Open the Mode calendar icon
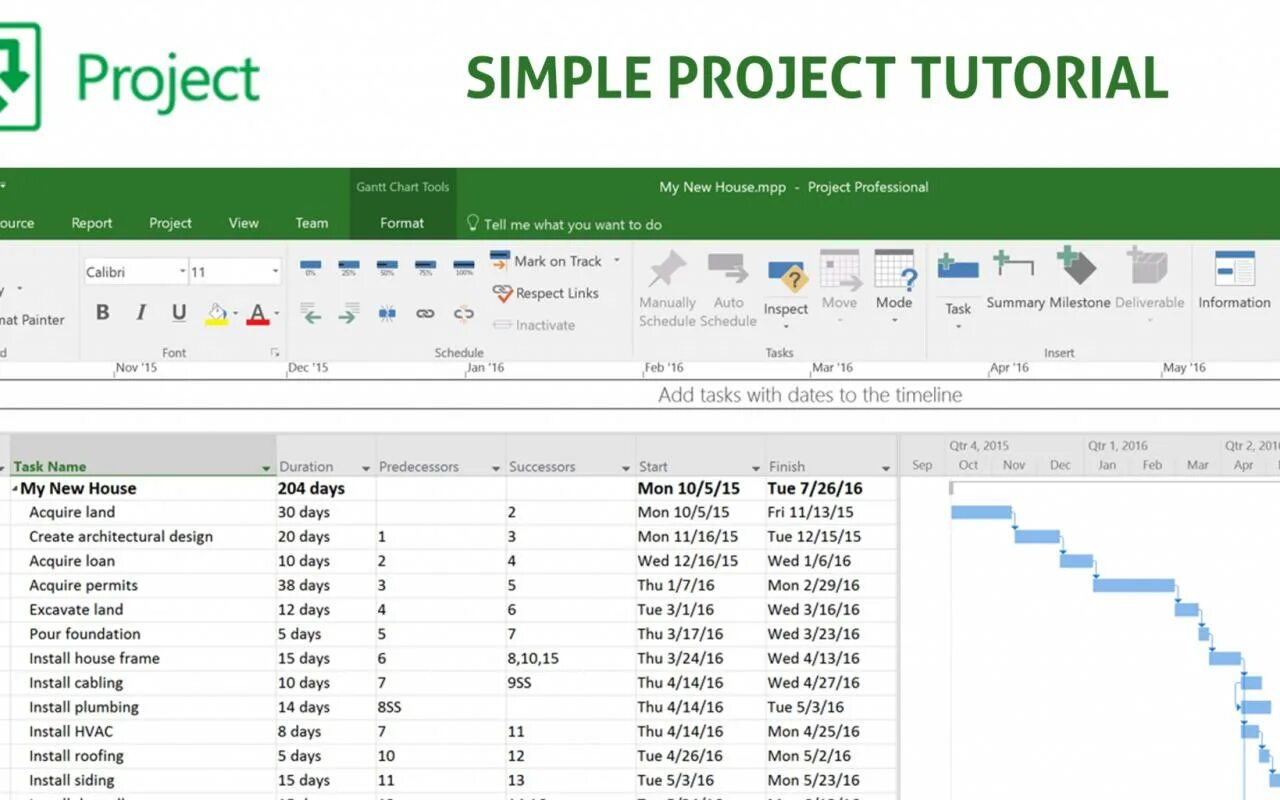1280x800 pixels. click(894, 270)
